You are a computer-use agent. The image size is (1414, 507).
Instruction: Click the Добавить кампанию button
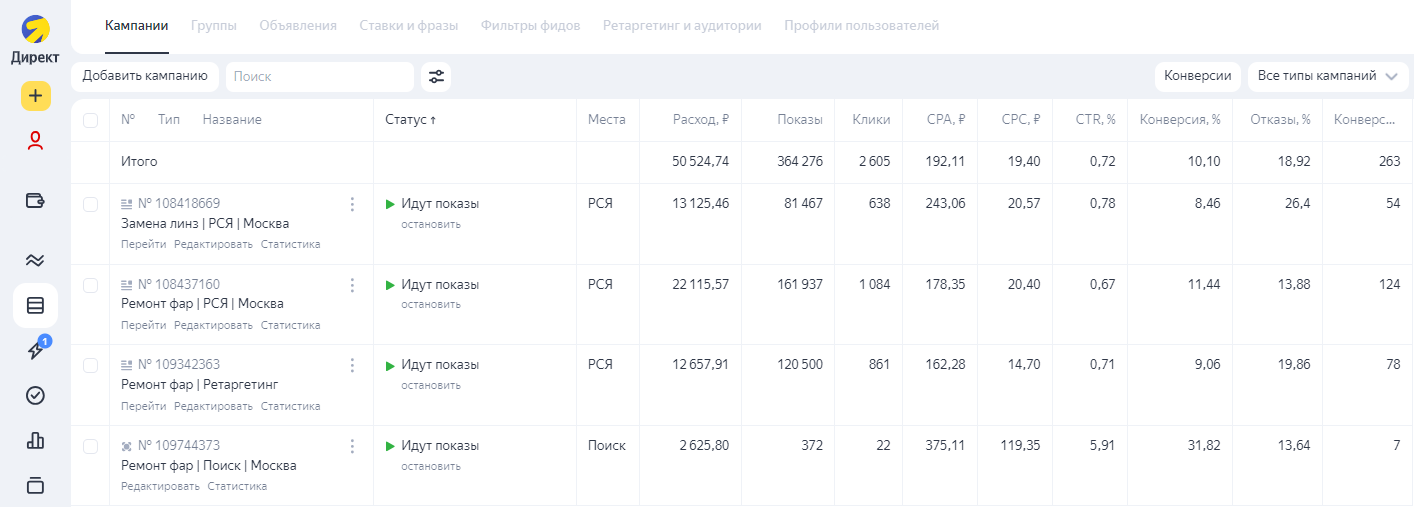coord(145,76)
